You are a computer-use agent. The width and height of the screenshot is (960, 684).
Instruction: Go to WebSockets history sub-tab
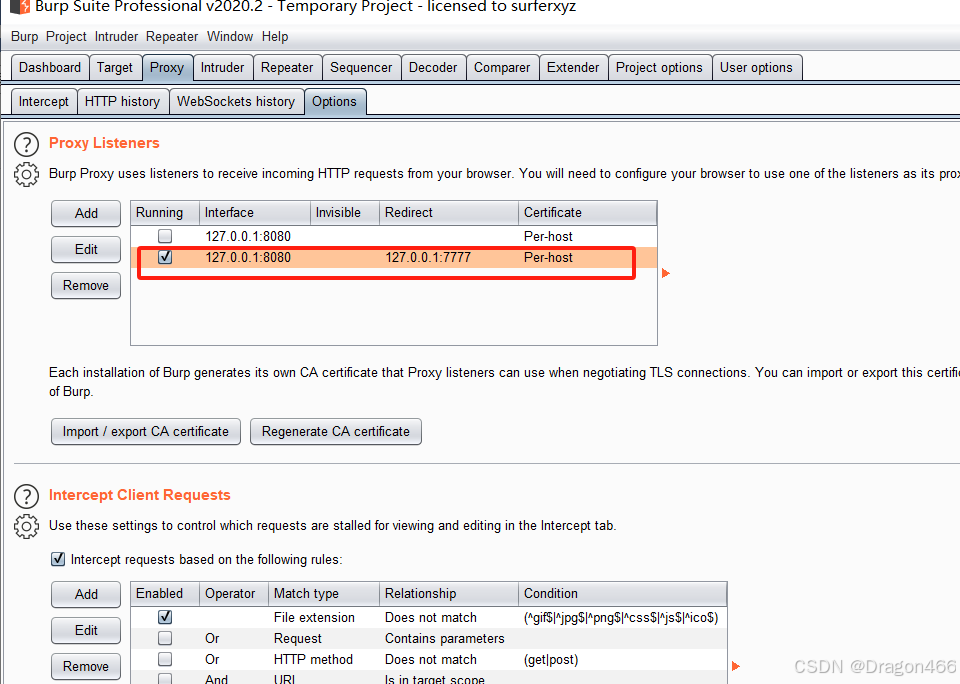click(x=236, y=102)
